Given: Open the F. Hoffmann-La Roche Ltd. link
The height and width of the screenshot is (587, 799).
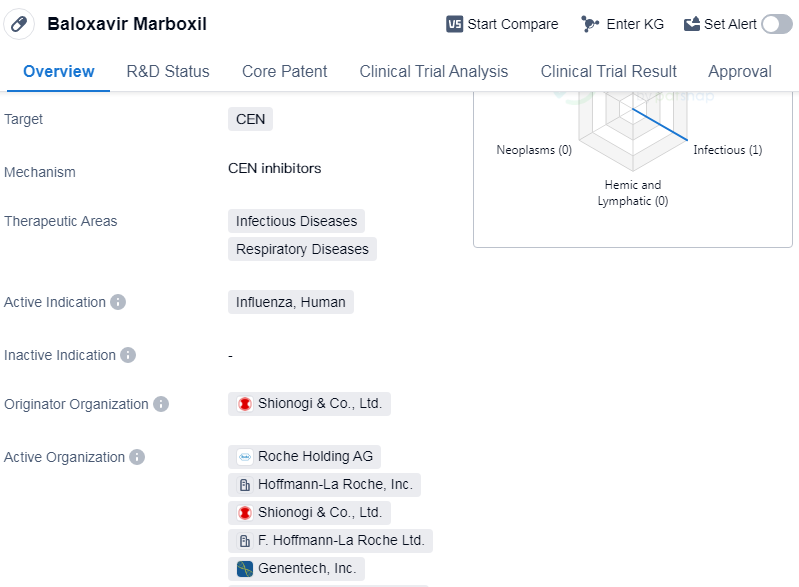Looking at the screenshot, I should point(341,541).
